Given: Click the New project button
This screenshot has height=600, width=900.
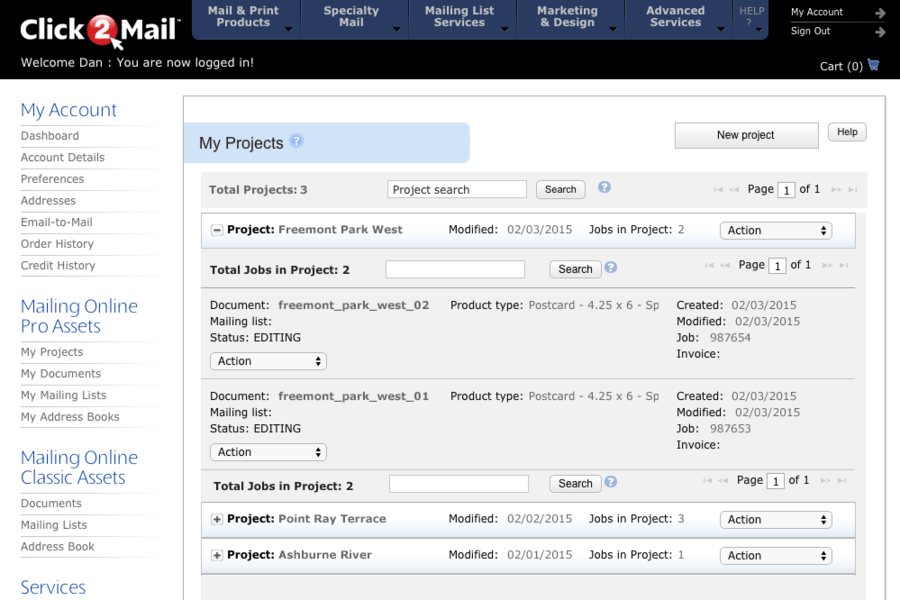Looking at the screenshot, I should click(x=746, y=135).
